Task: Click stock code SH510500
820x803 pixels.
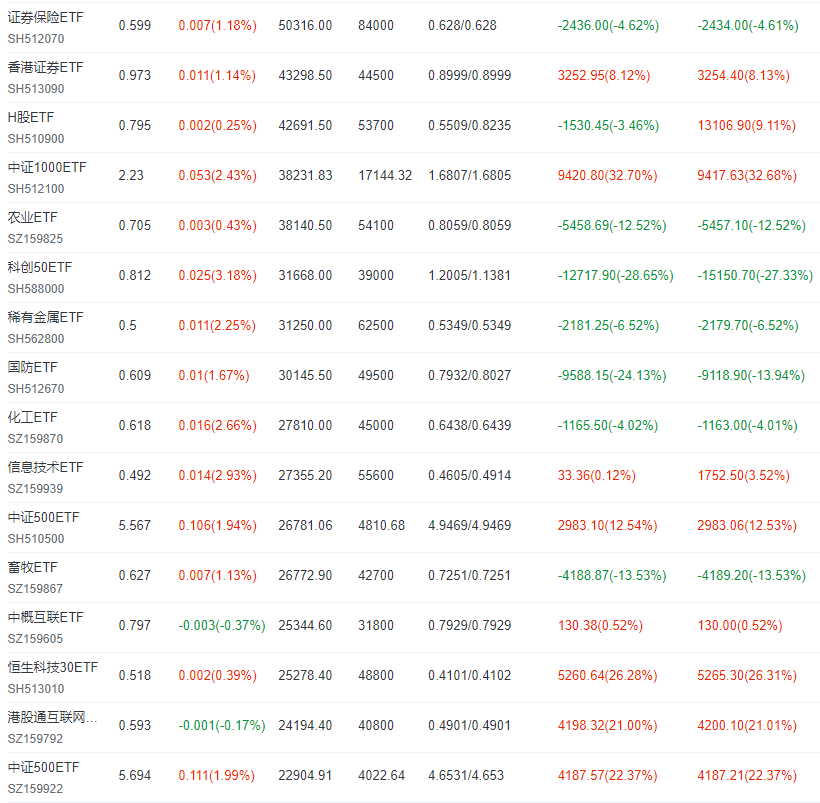Action: point(36,539)
